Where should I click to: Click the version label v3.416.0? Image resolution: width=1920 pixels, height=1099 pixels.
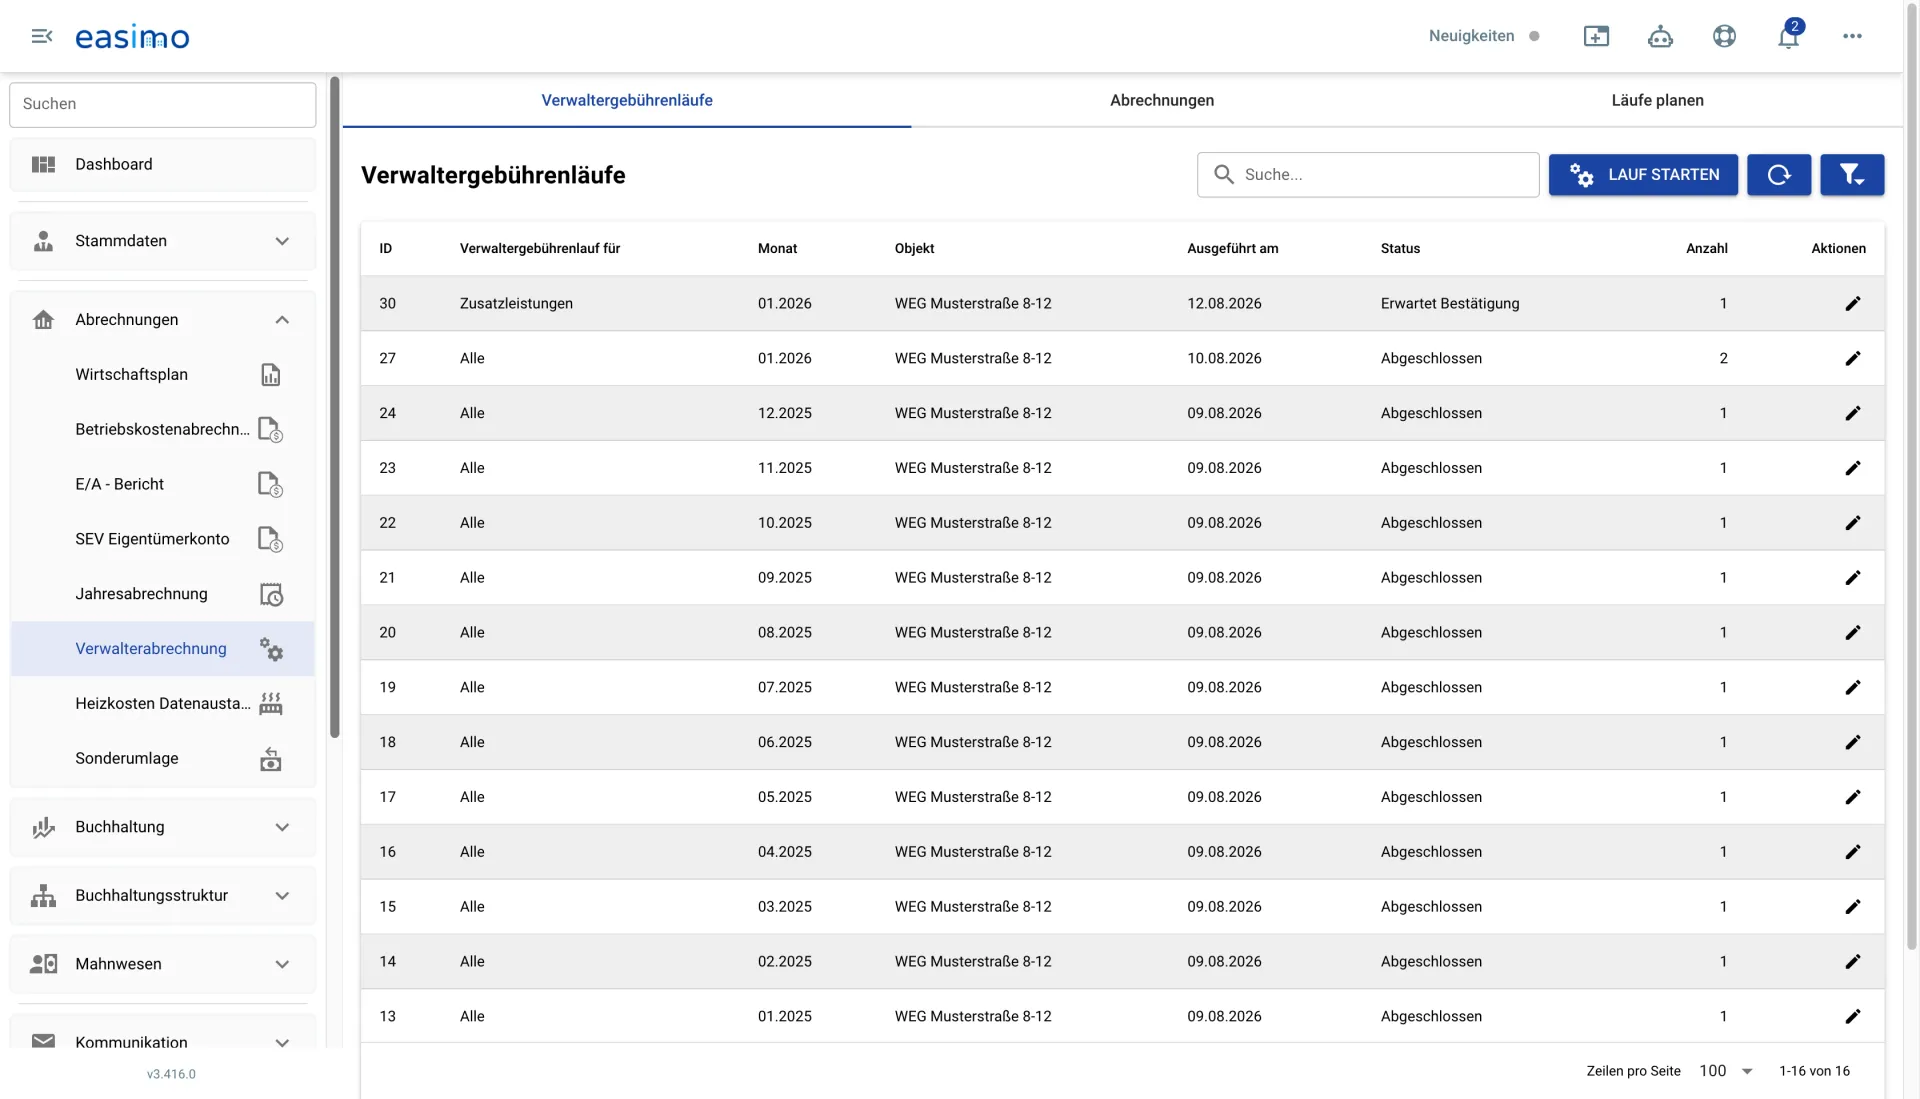tap(171, 1074)
